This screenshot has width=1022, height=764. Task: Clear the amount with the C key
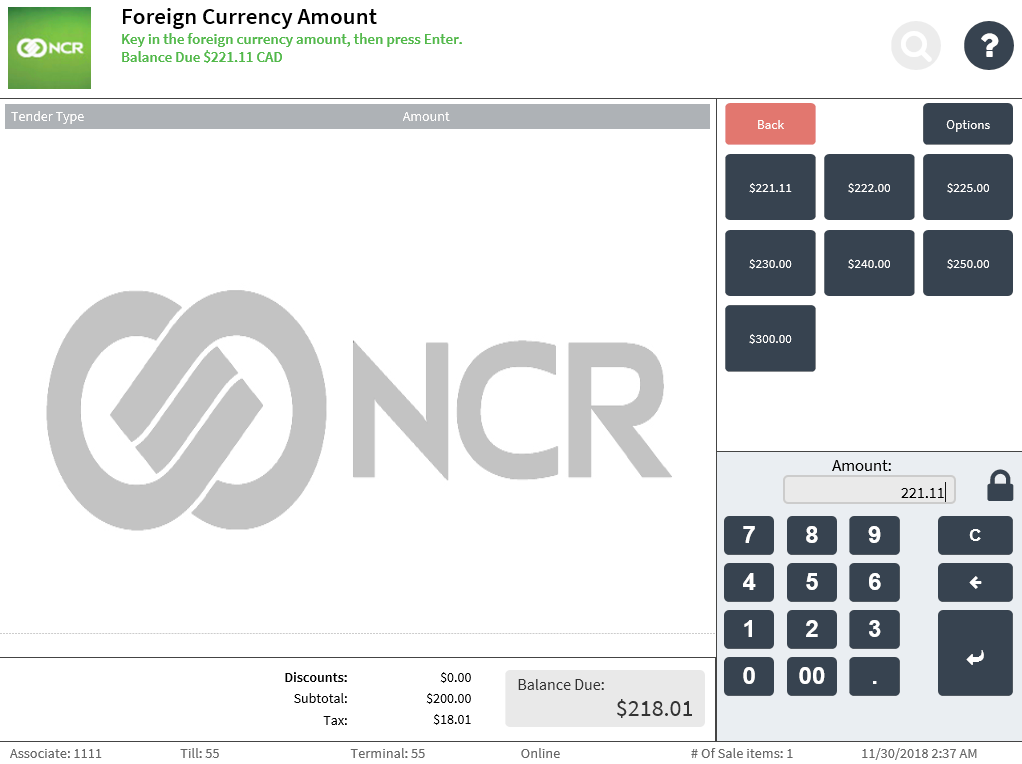(975, 535)
